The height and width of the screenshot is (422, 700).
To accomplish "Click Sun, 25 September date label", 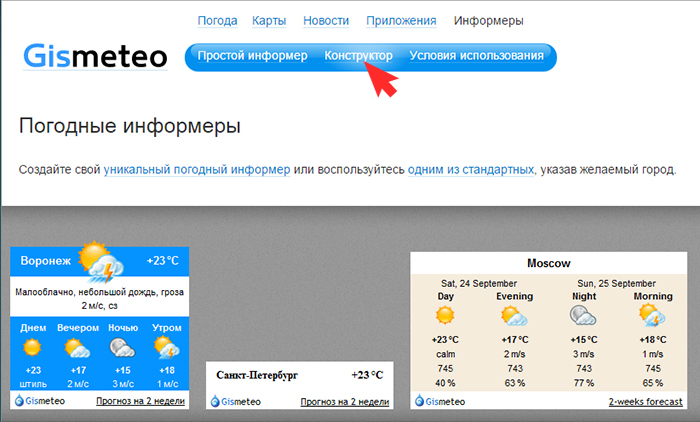I will [616, 284].
